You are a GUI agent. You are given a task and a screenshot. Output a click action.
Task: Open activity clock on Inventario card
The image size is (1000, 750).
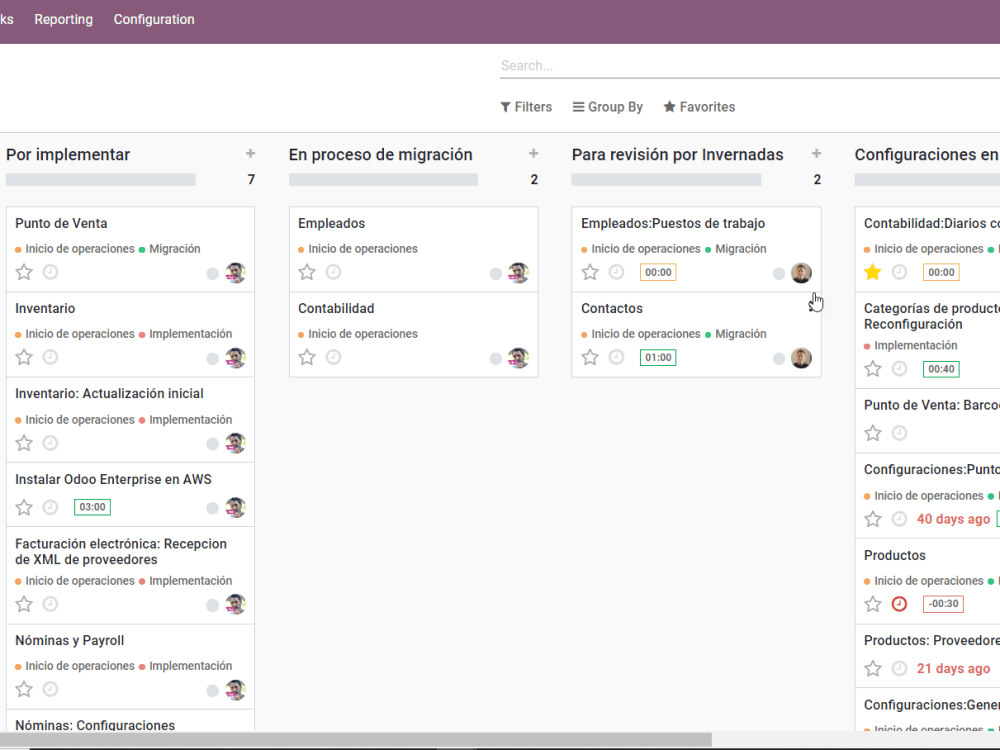(x=50, y=357)
